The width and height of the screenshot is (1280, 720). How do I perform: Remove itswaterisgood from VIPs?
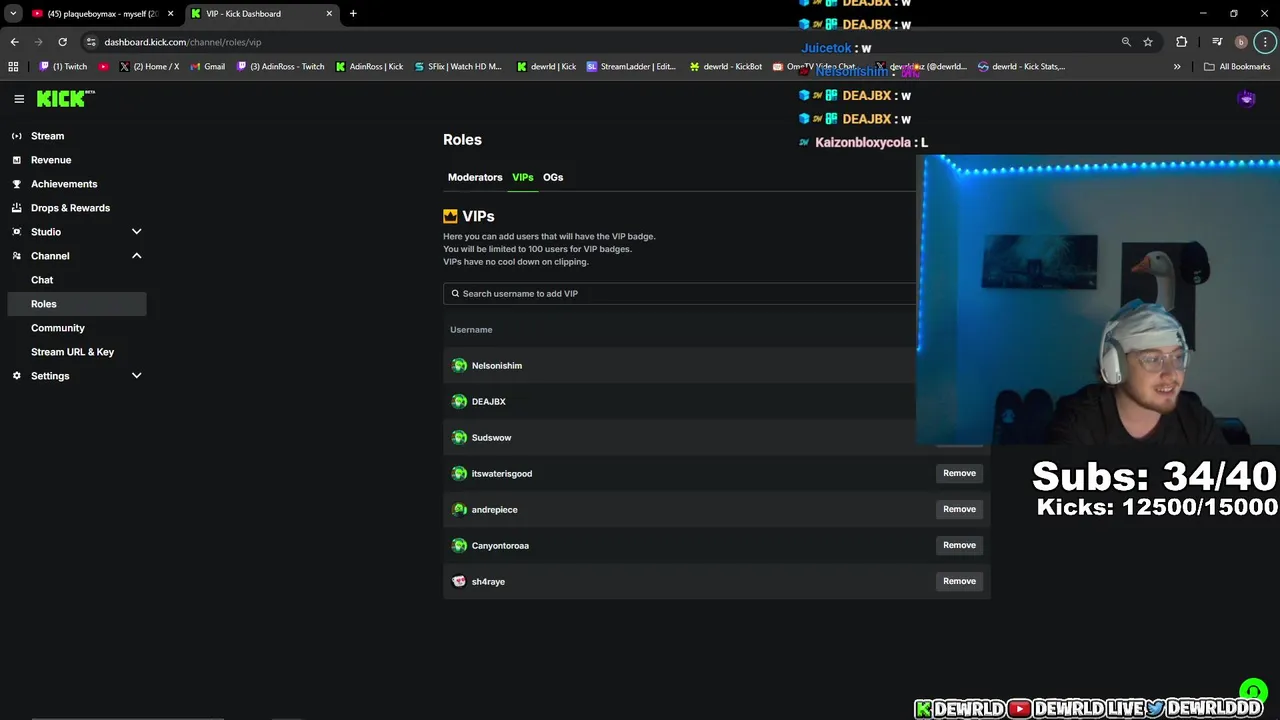(959, 473)
